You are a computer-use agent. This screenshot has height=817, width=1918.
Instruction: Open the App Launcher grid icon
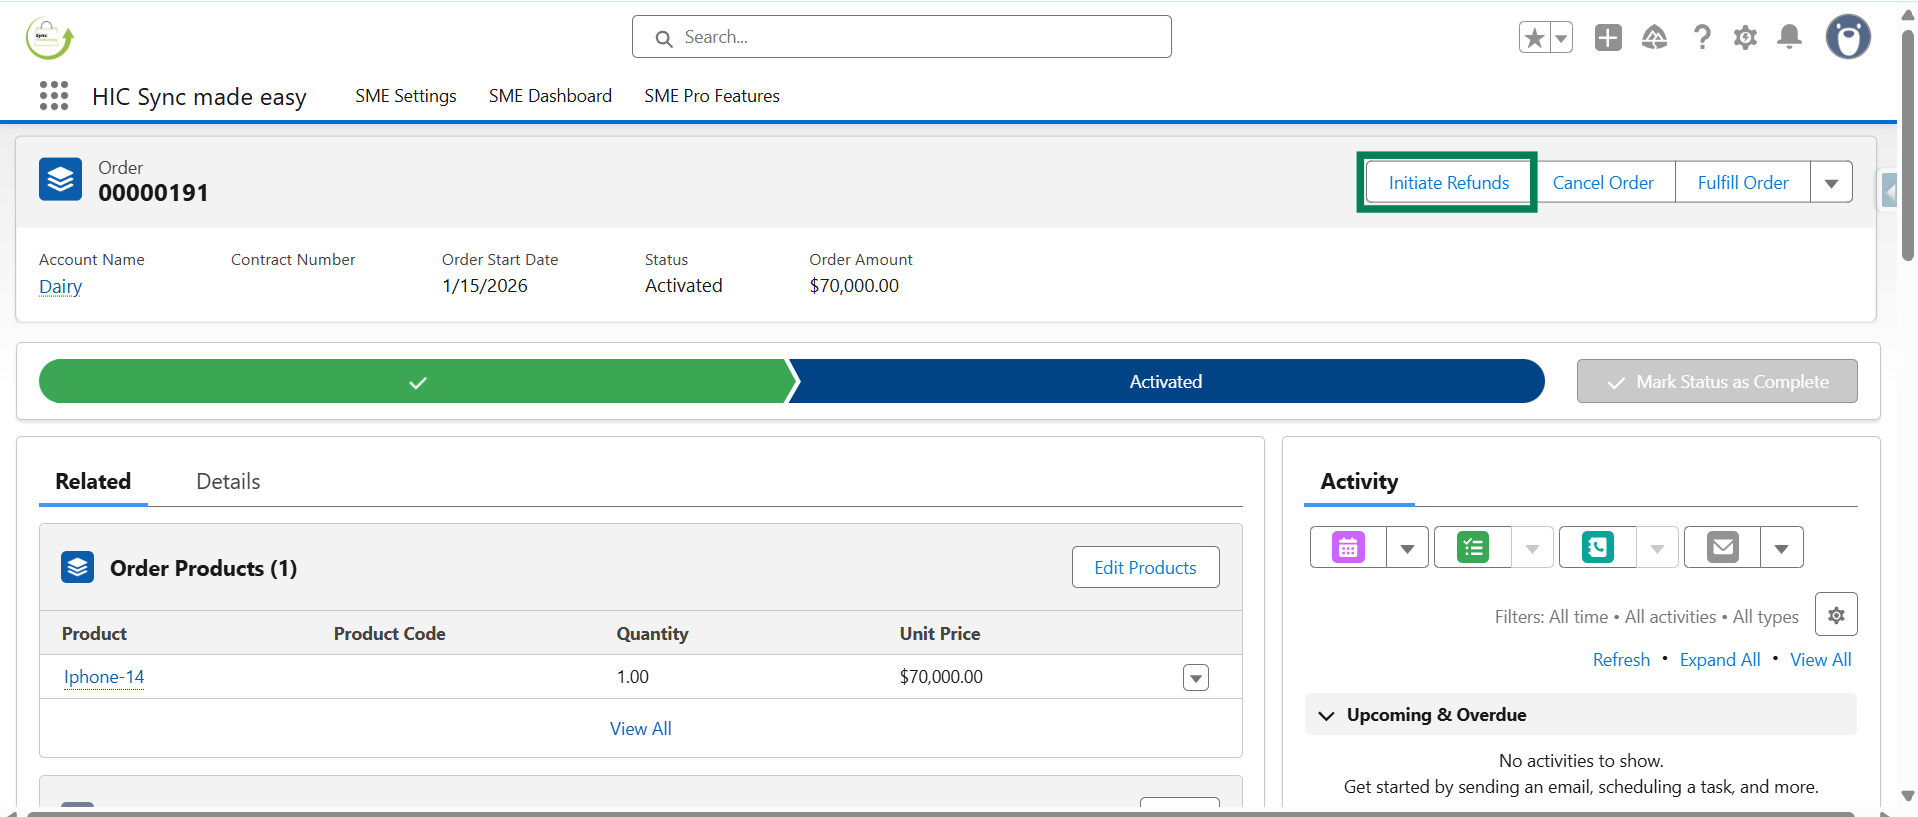coord(54,96)
